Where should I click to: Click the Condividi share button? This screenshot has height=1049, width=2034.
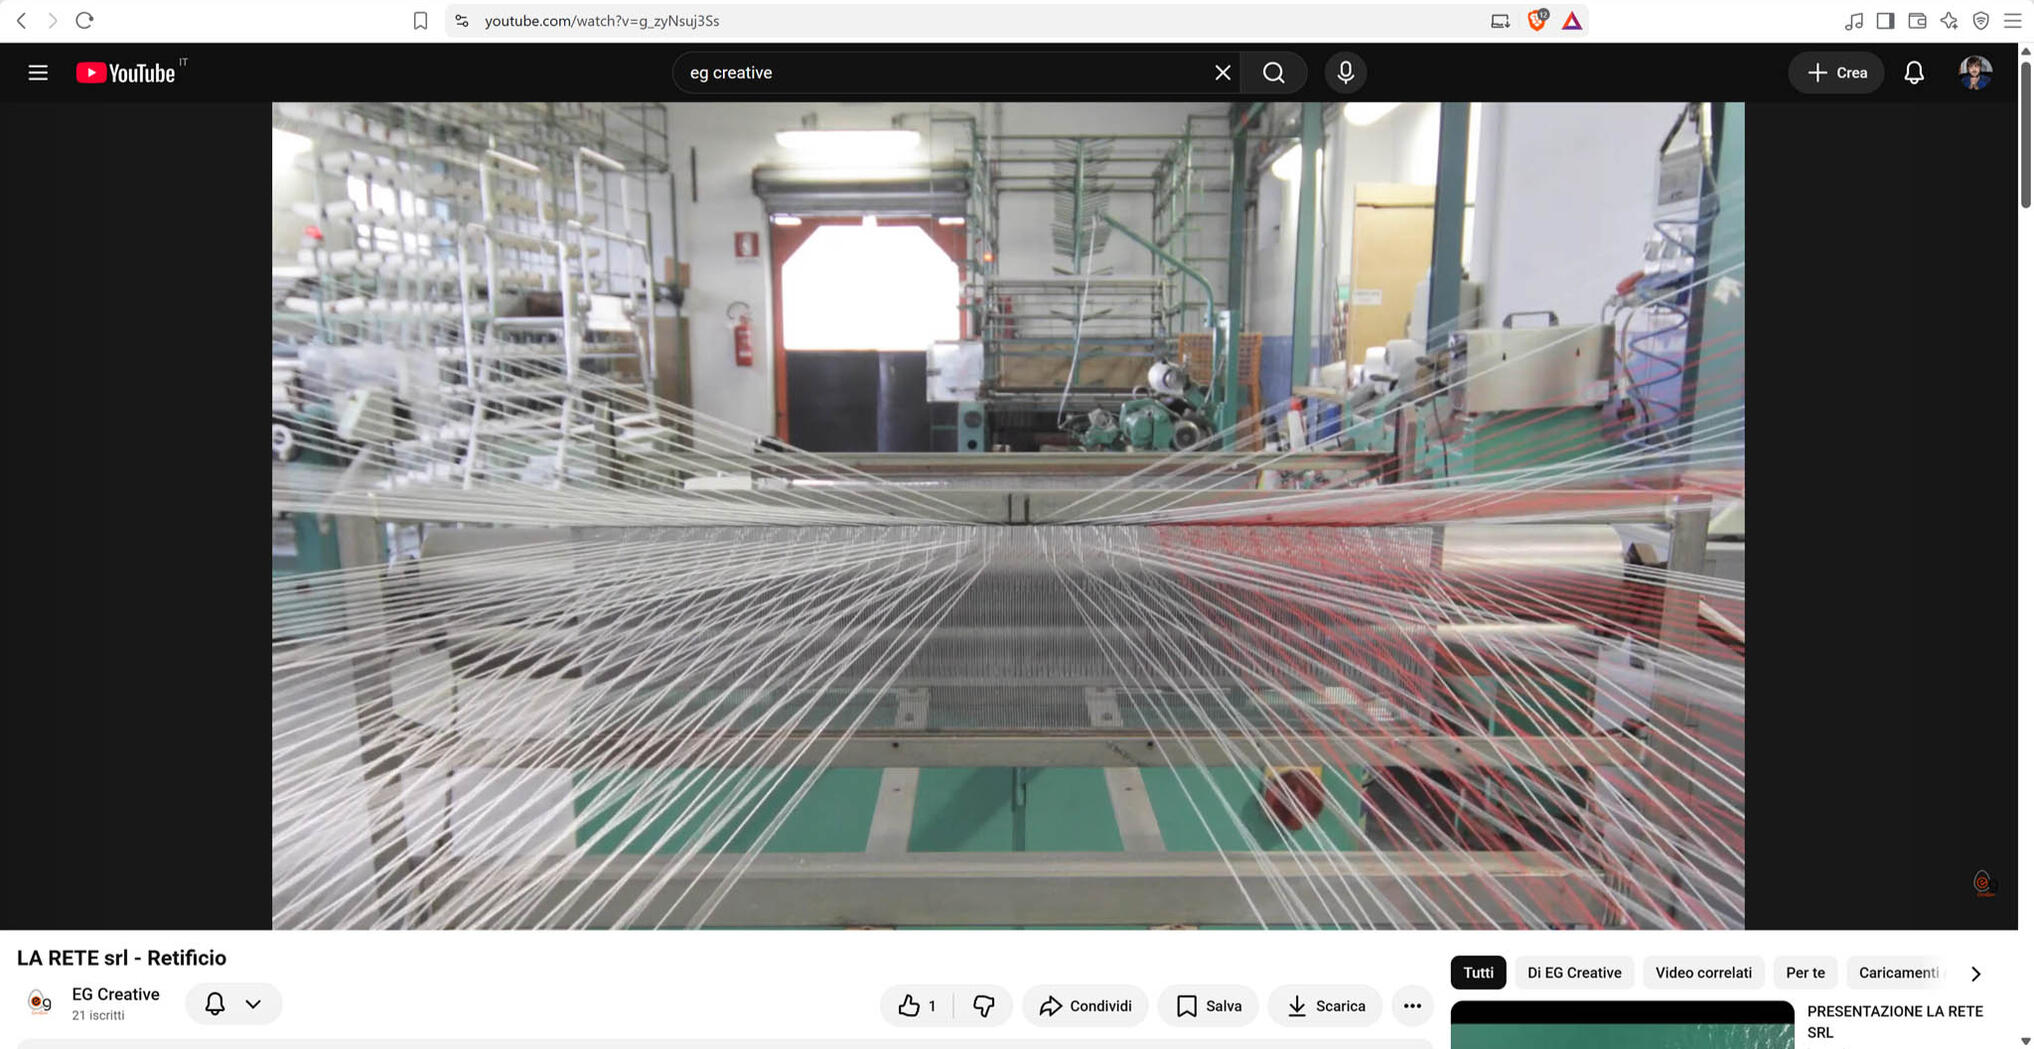click(x=1085, y=1005)
